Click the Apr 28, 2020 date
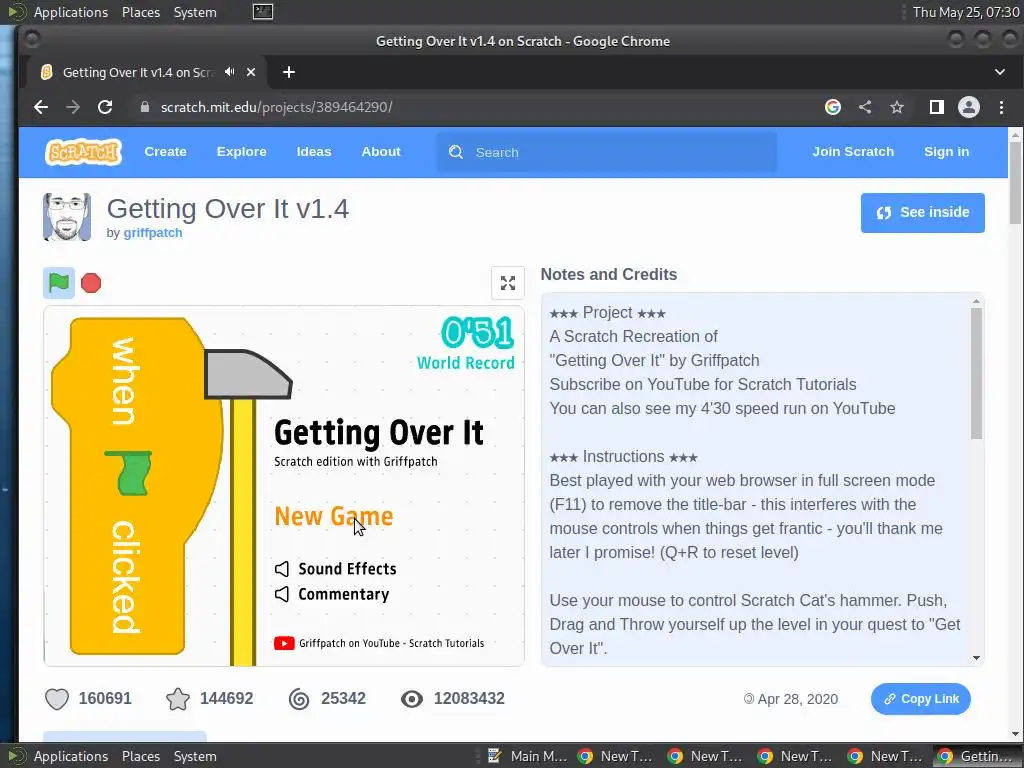 pos(791,699)
